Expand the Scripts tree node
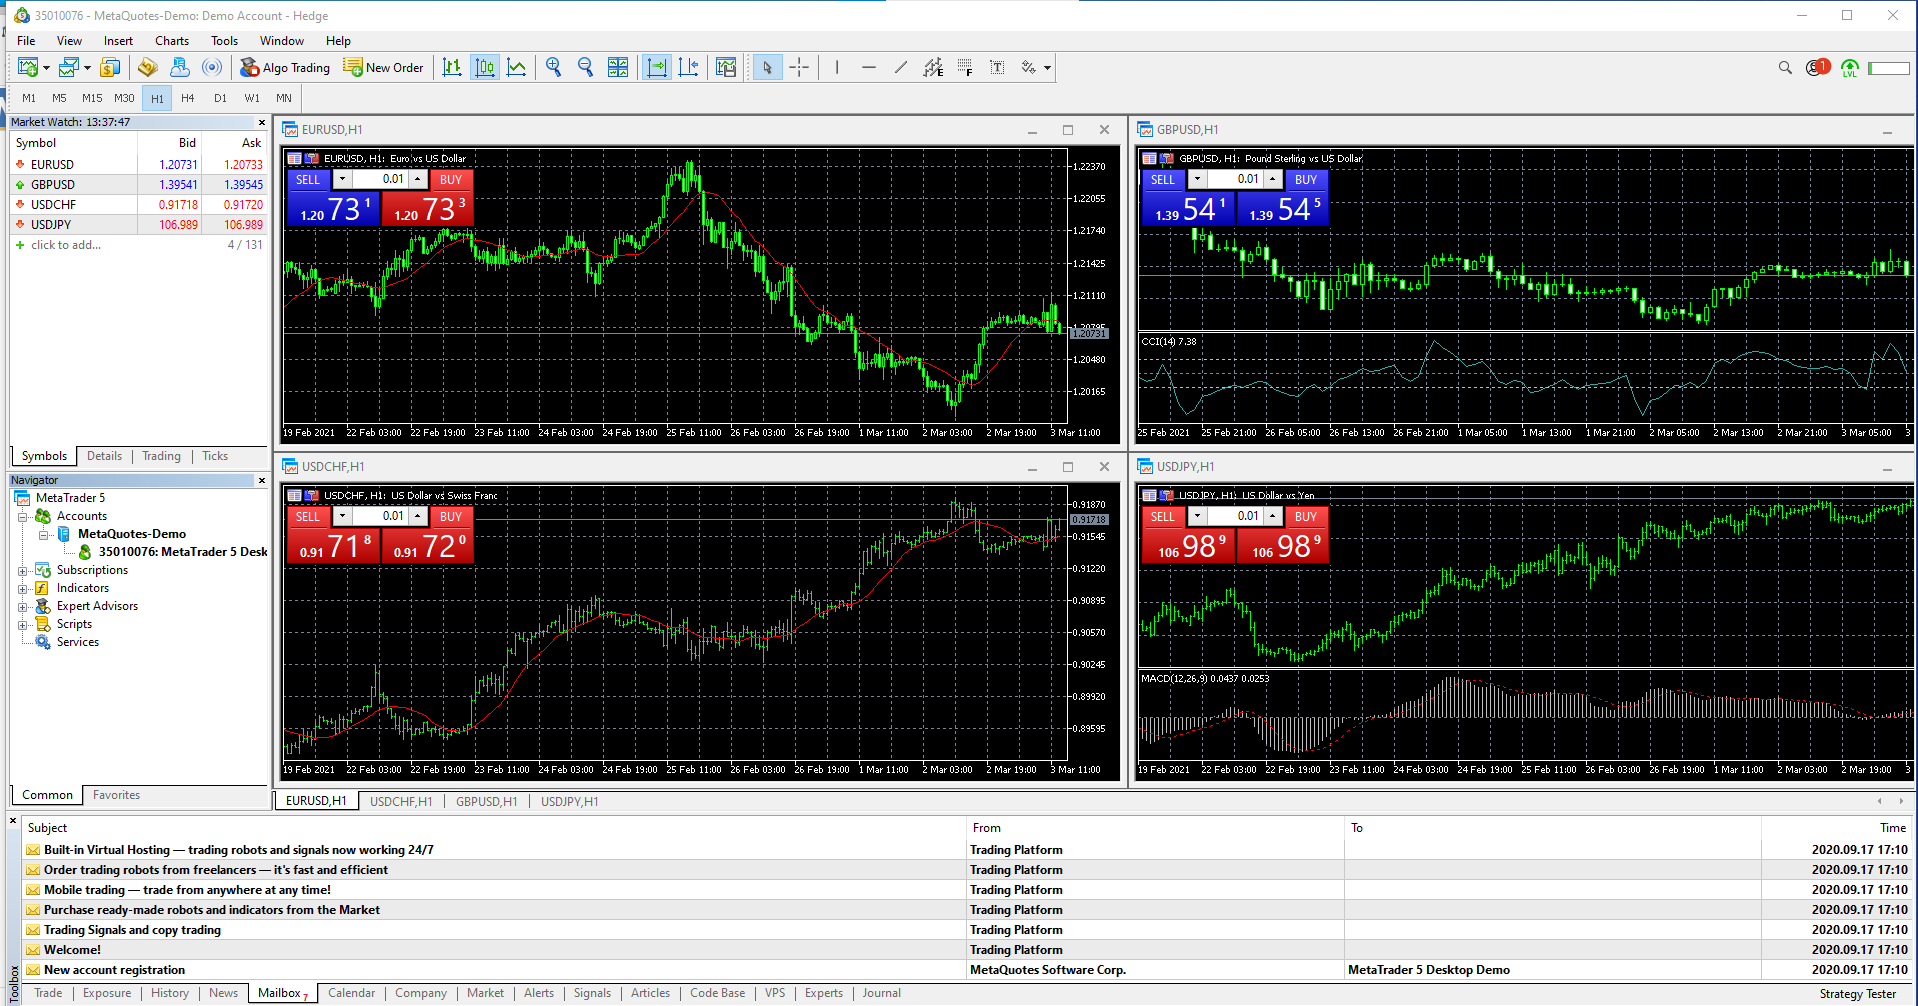 pos(22,624)
